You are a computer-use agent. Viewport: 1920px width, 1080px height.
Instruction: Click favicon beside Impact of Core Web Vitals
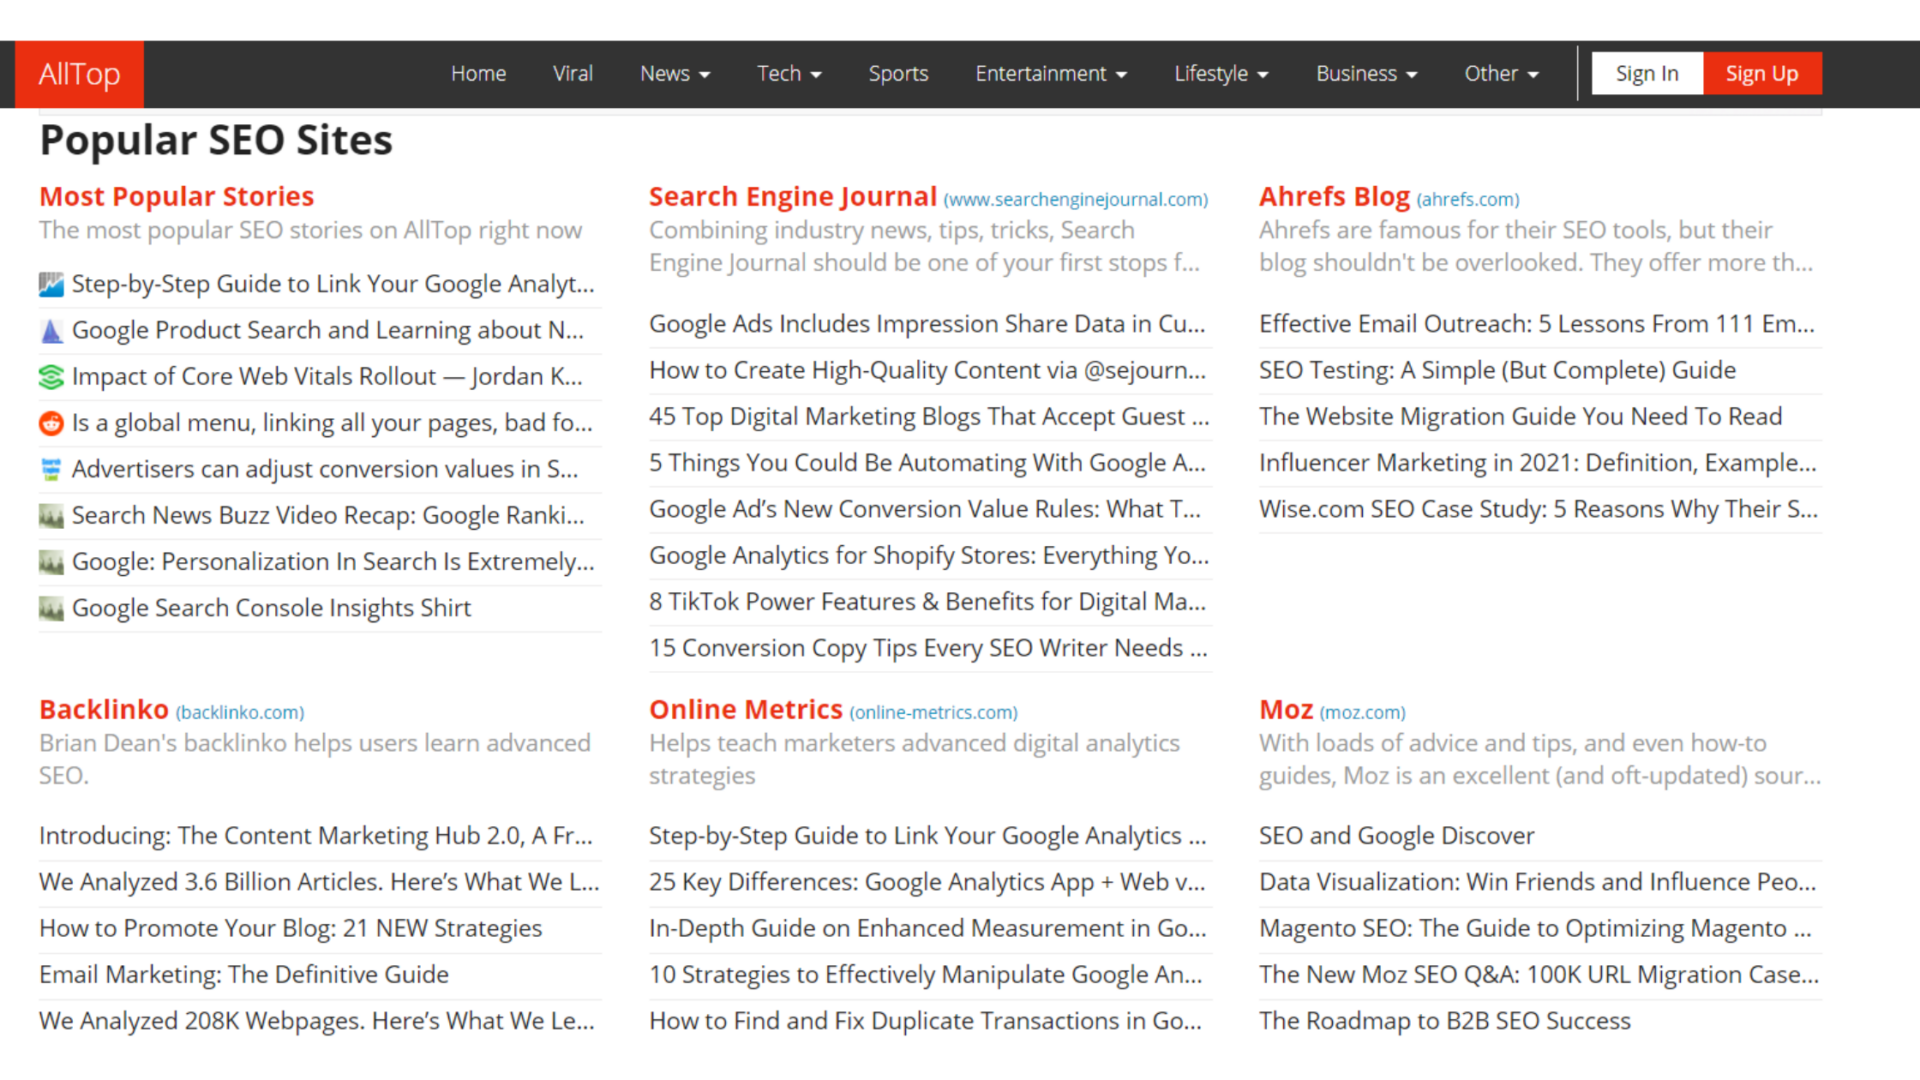pos(51,377)
